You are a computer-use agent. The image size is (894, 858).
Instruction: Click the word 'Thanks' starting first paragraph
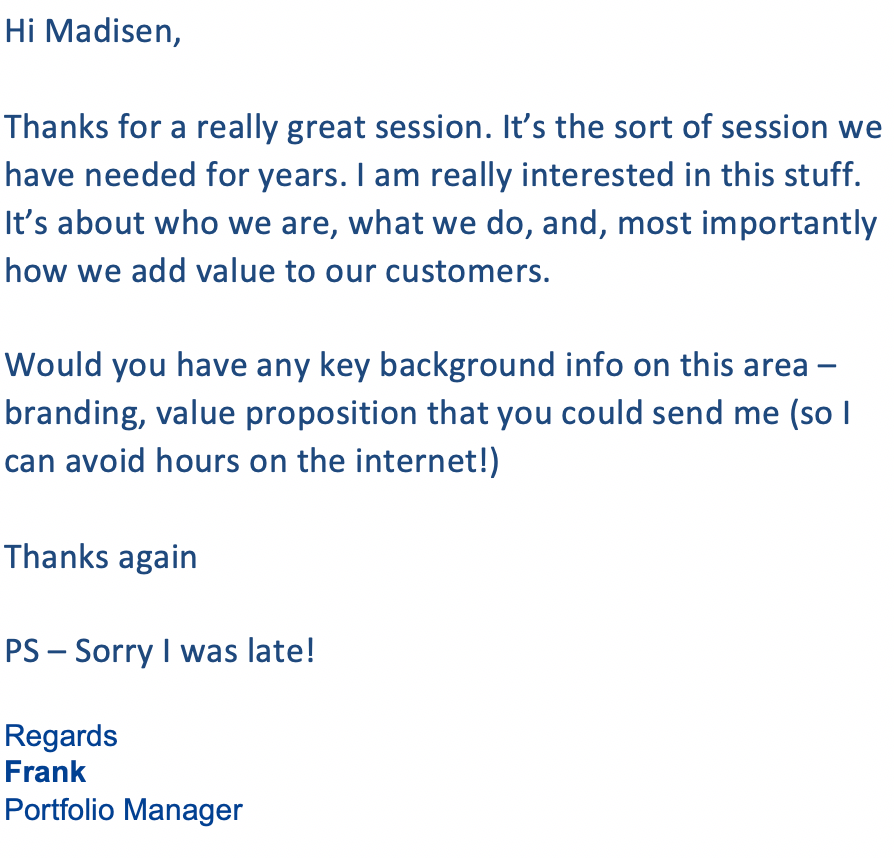pos(56,127)
